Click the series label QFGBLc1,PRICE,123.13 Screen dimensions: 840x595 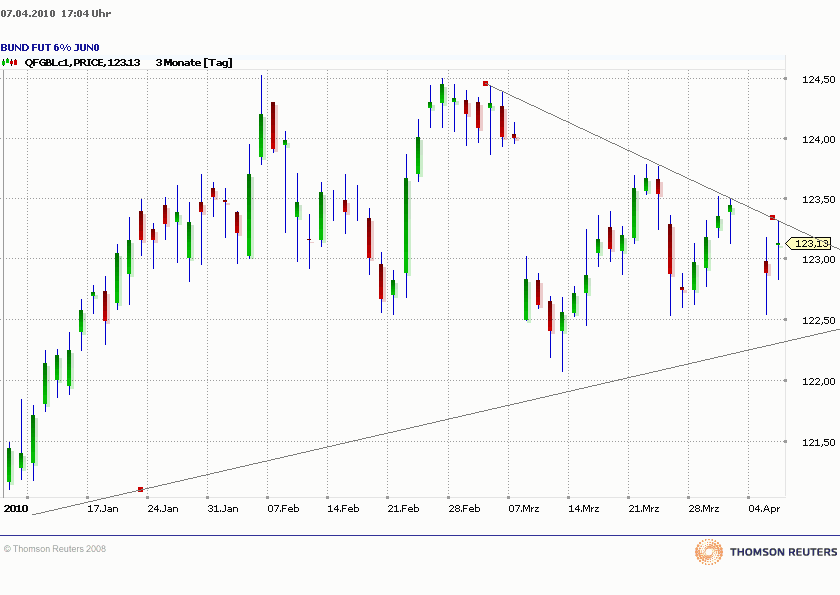[x=82, y=63]
